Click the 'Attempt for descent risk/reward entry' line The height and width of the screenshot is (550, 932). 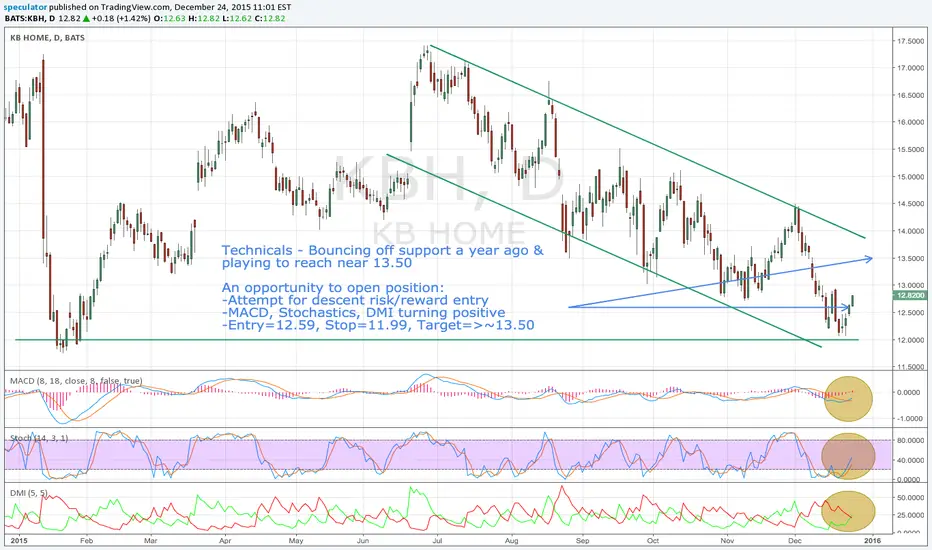click(x=355, y=300)
